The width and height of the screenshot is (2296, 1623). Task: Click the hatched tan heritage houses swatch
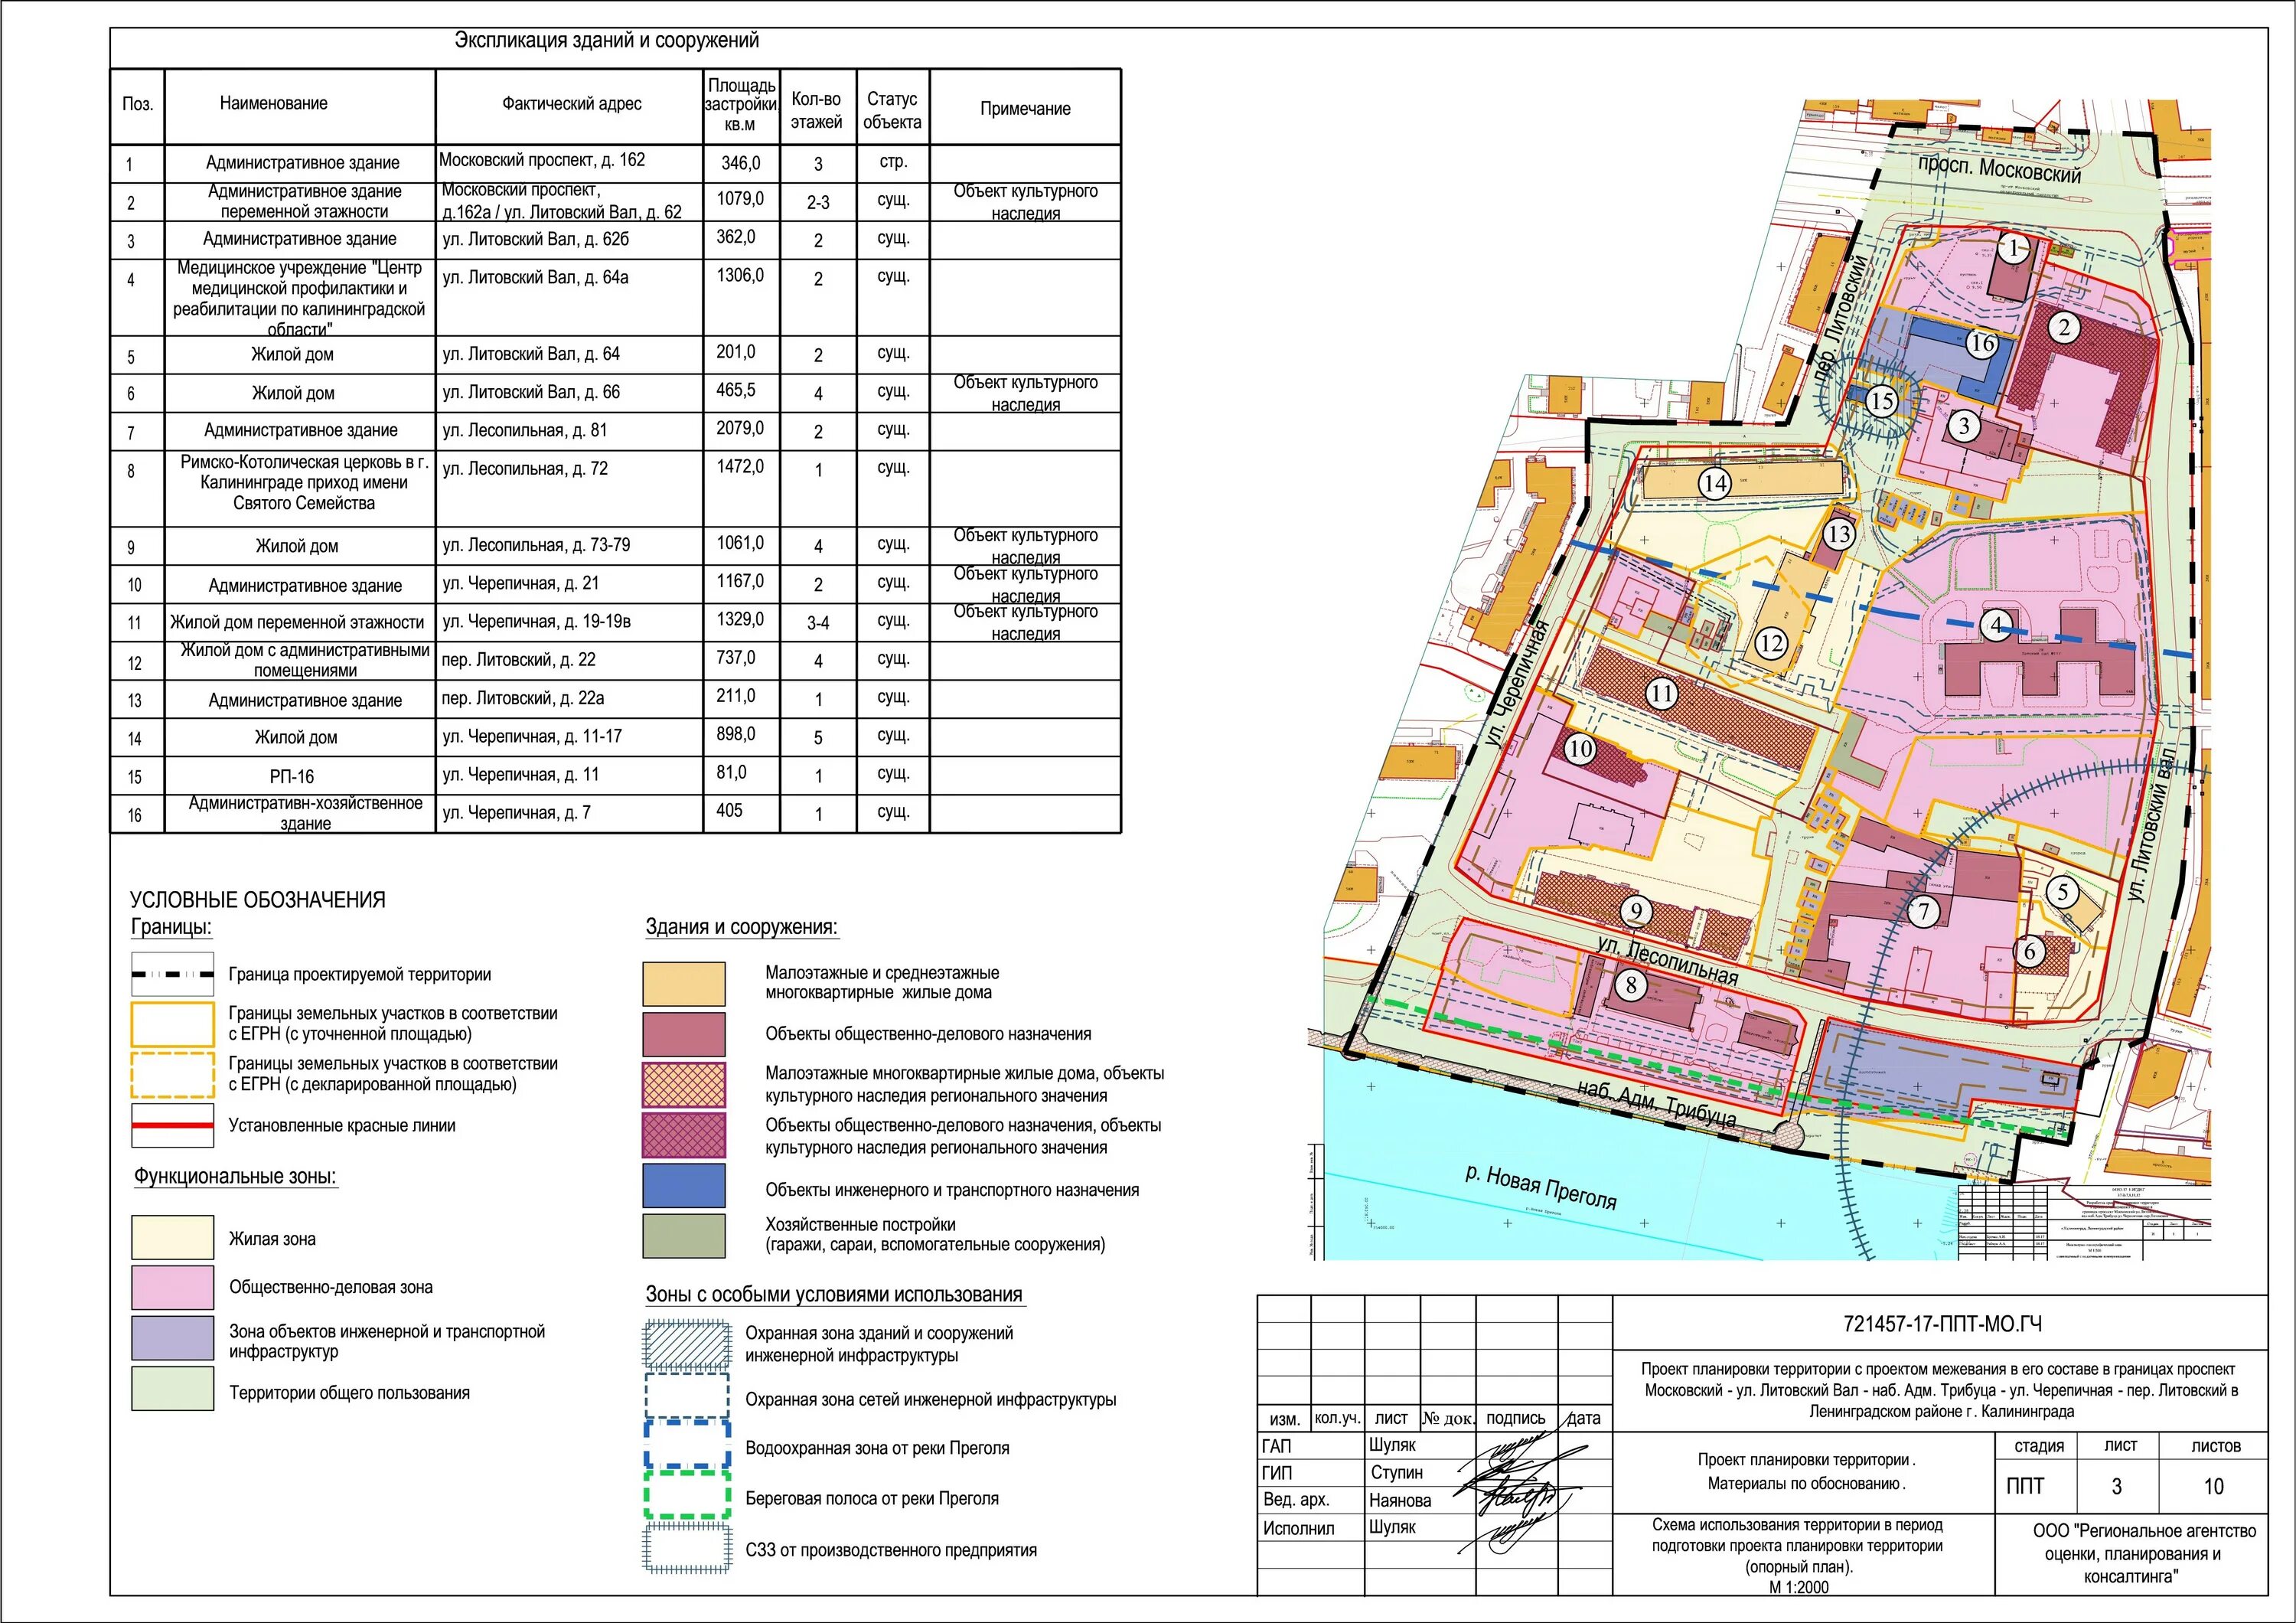[x=684, y=1085]
